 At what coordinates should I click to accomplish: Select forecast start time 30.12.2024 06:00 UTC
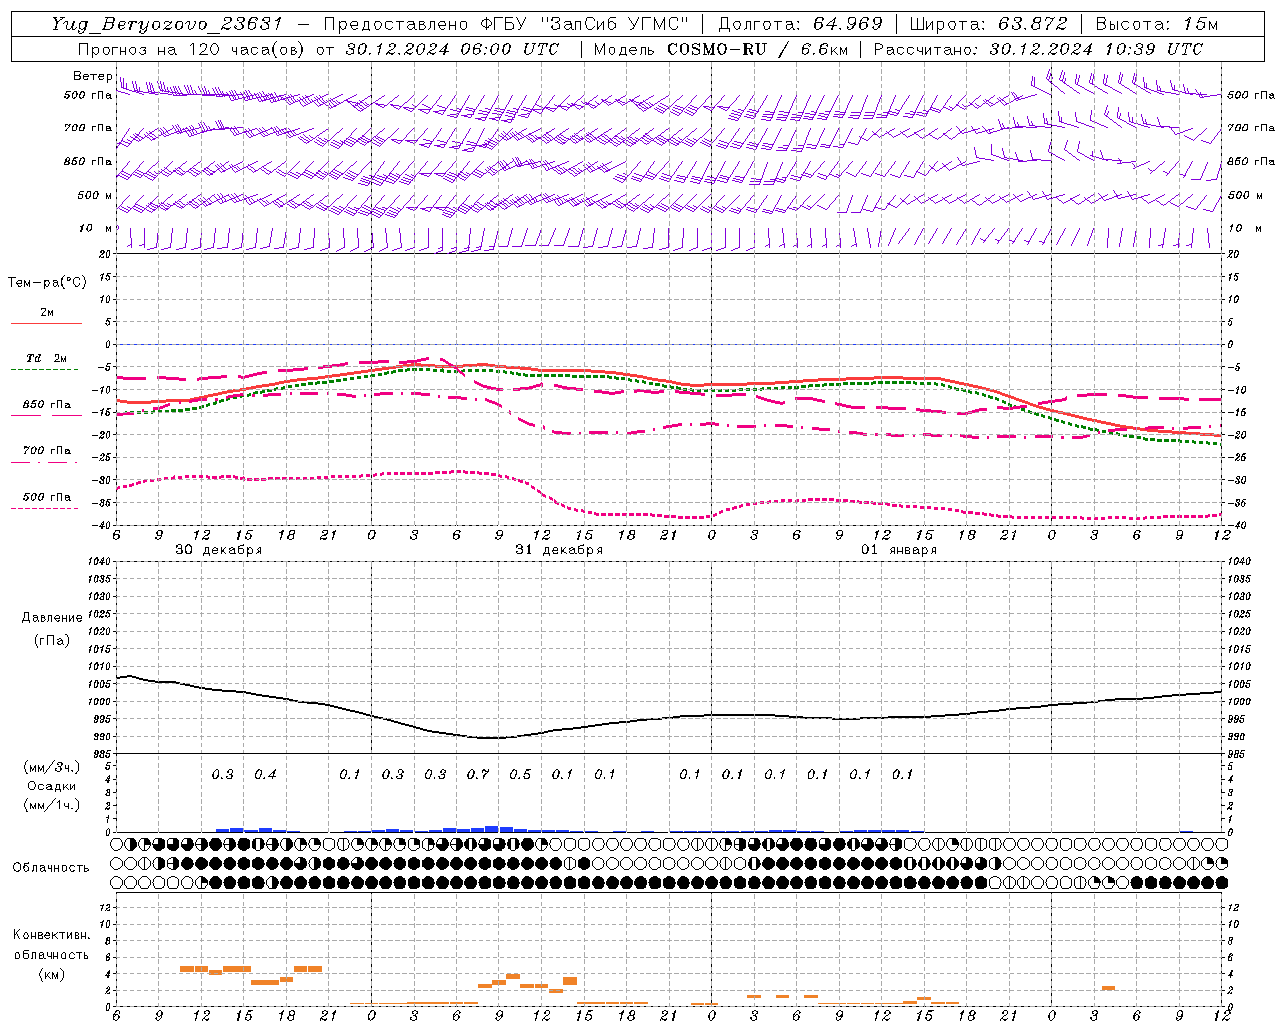tap(452, 49)
